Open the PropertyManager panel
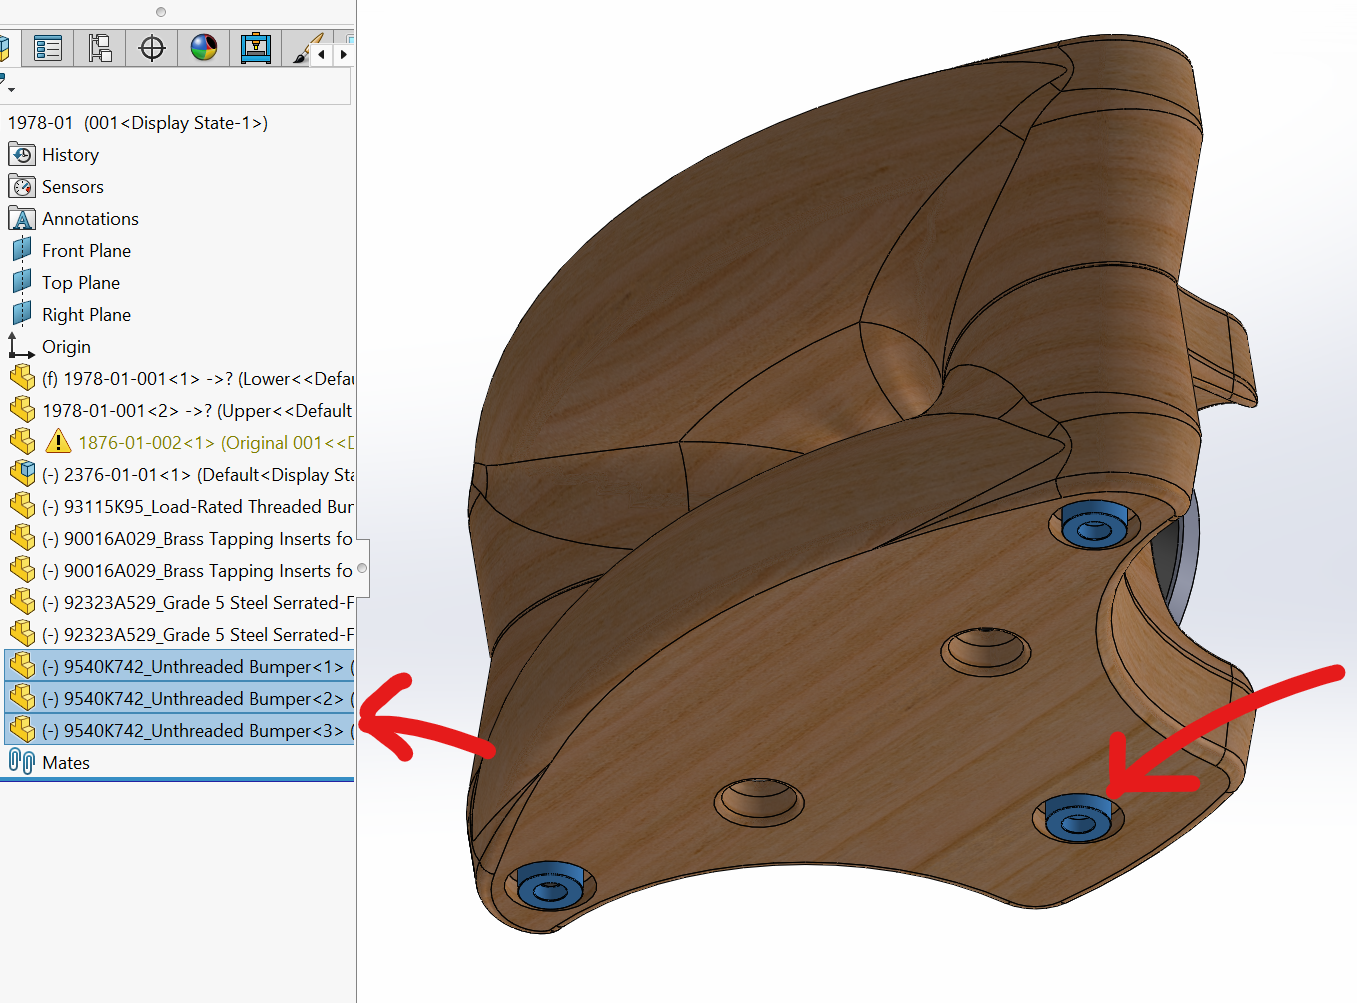 (x=47, y=47)
